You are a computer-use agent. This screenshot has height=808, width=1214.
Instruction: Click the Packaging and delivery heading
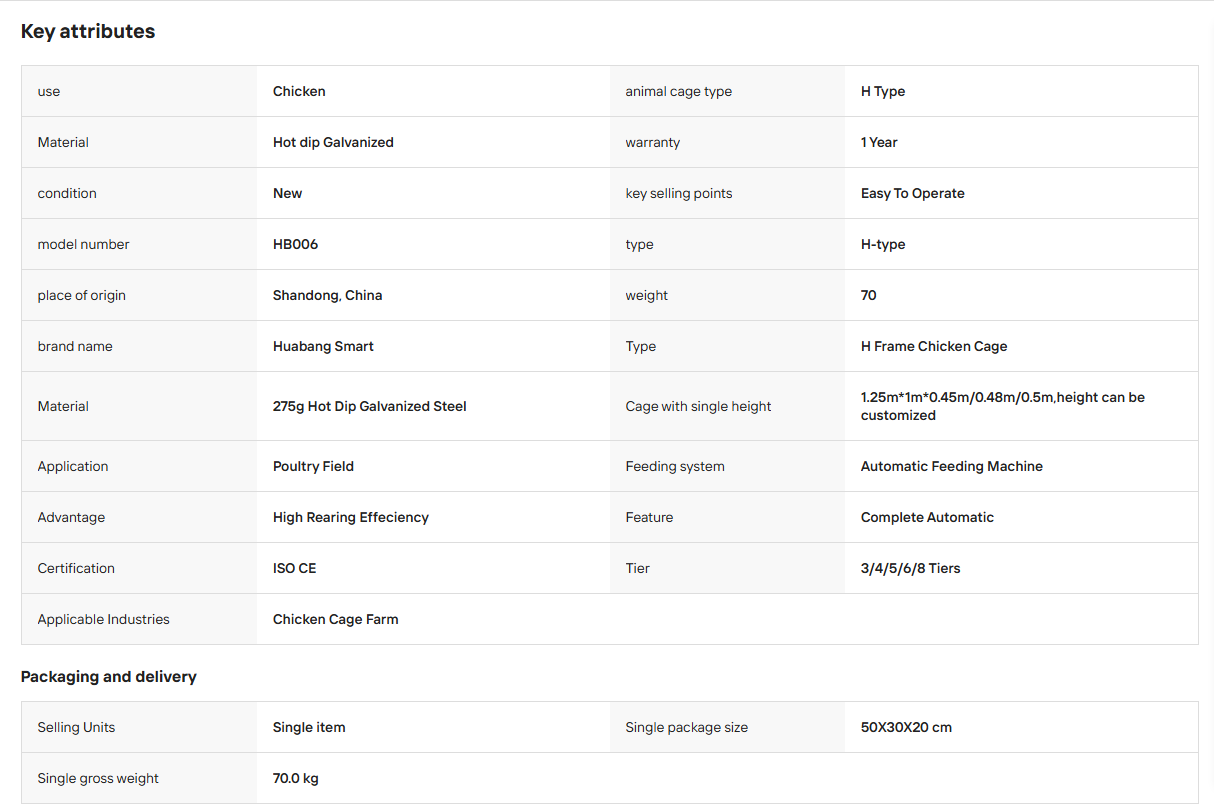click(109, 677)
